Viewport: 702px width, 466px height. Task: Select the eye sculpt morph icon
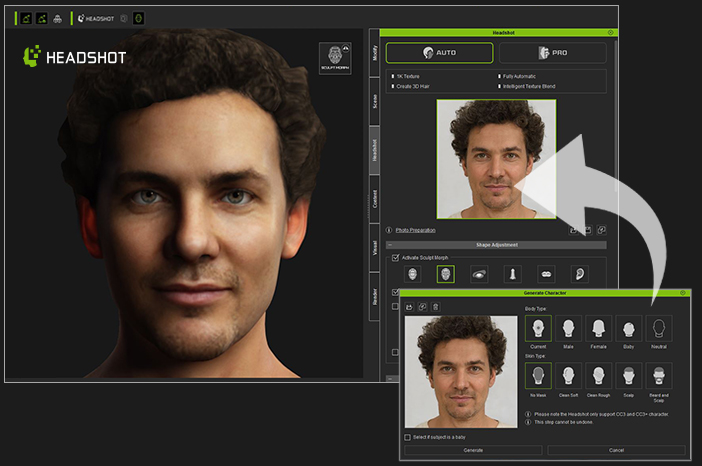pyautogui.click(x=479, y=273)
